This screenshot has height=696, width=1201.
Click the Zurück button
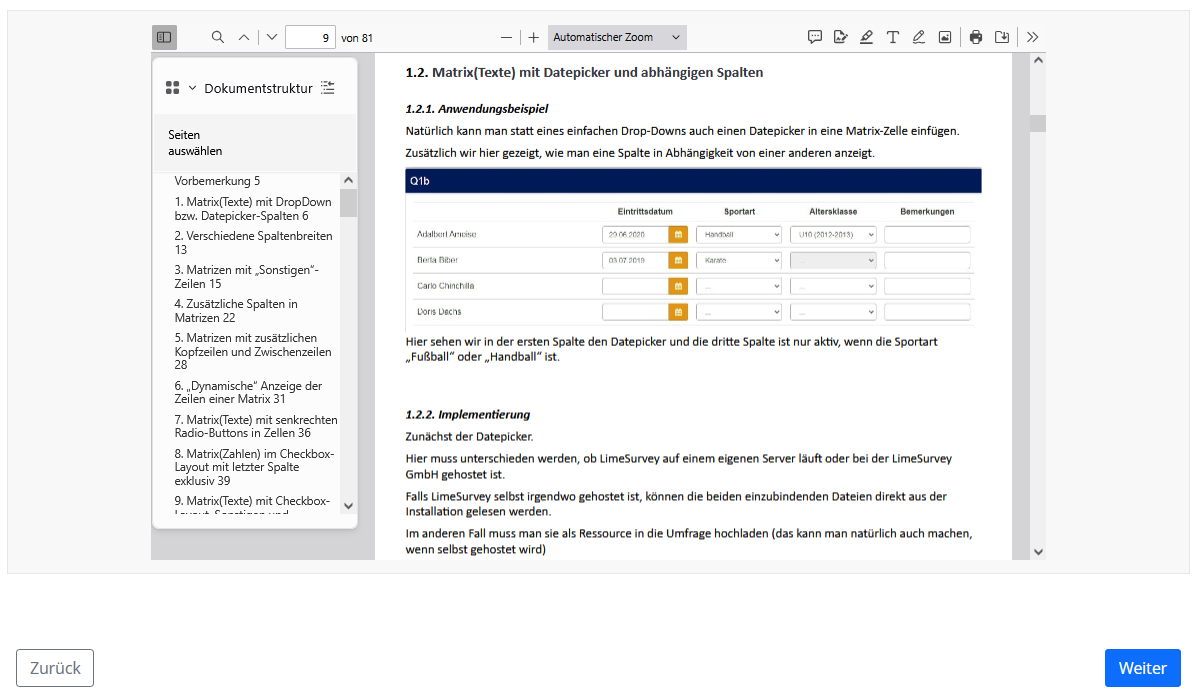[55, 668]
